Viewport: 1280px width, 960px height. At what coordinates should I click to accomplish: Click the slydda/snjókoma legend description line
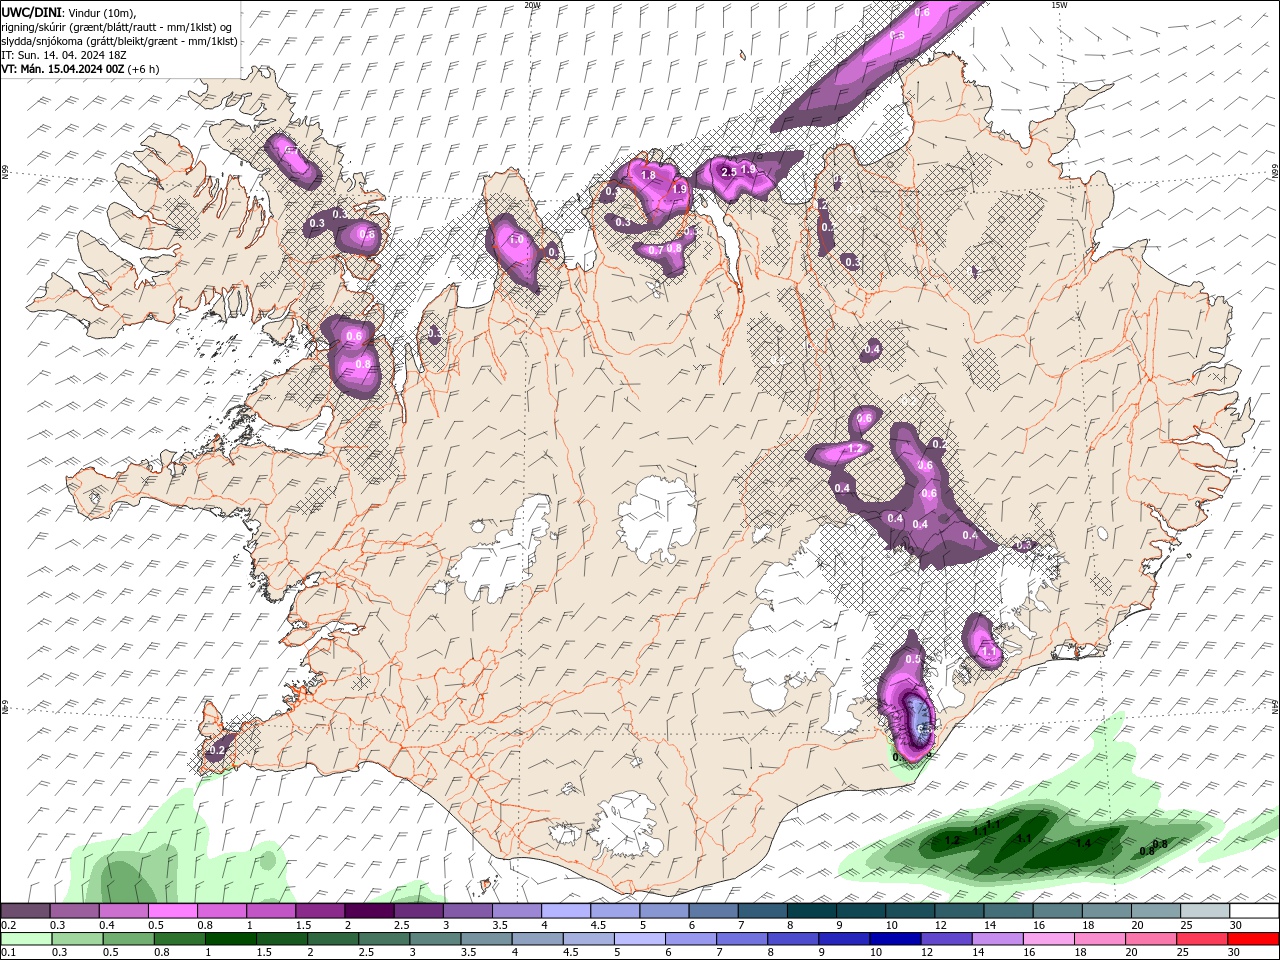coord(119,41)
